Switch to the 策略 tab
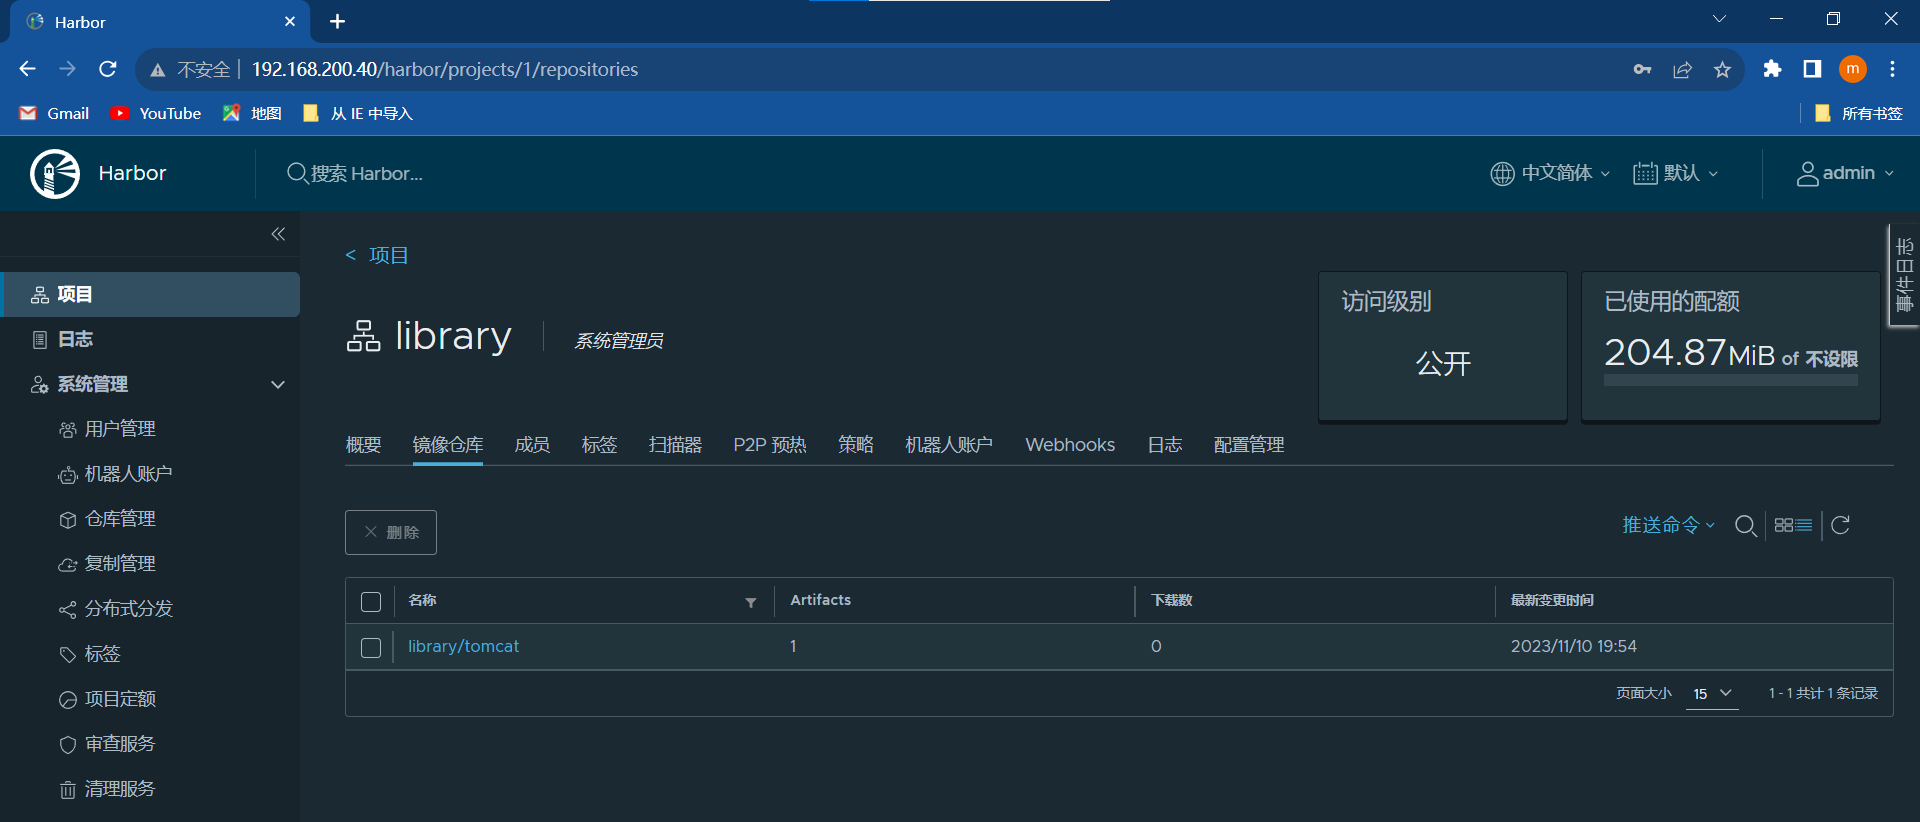This screenshot has height=822, width=1920. (856, 445)
